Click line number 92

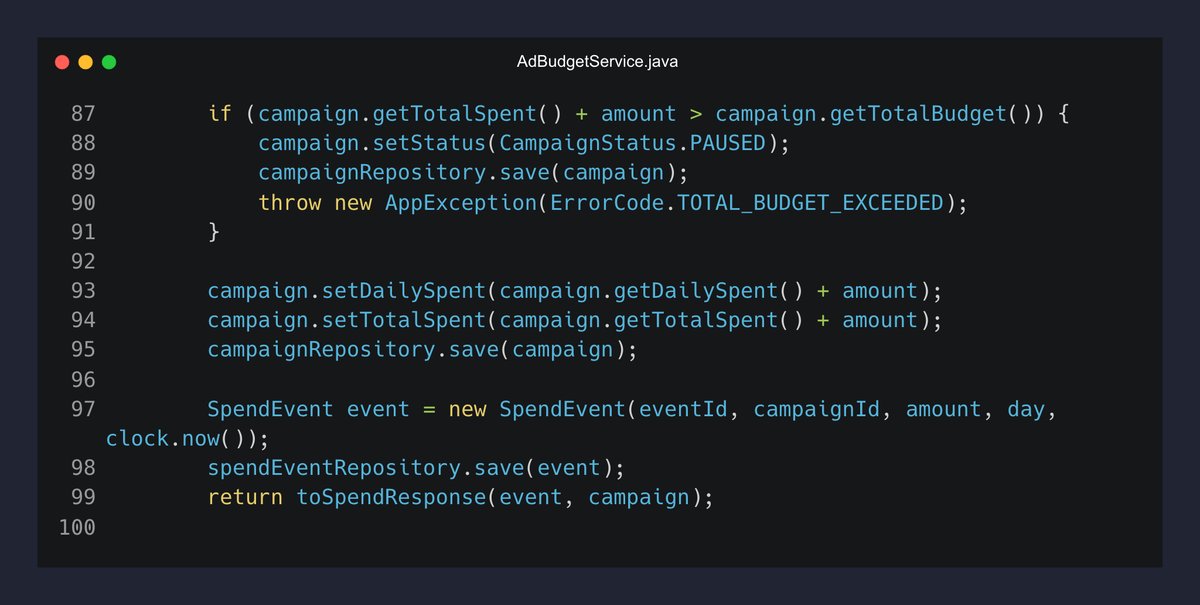coord(83,261)
